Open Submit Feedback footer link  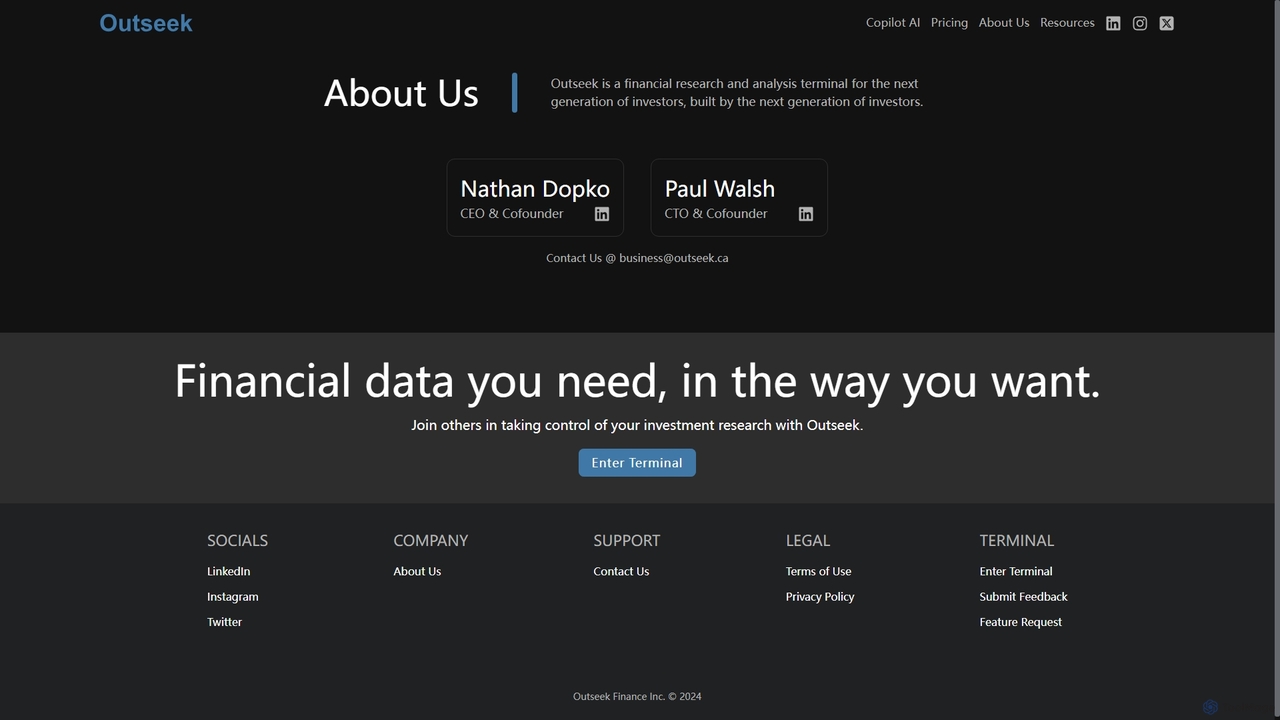pyautogui.click(x=1024, y=597)
